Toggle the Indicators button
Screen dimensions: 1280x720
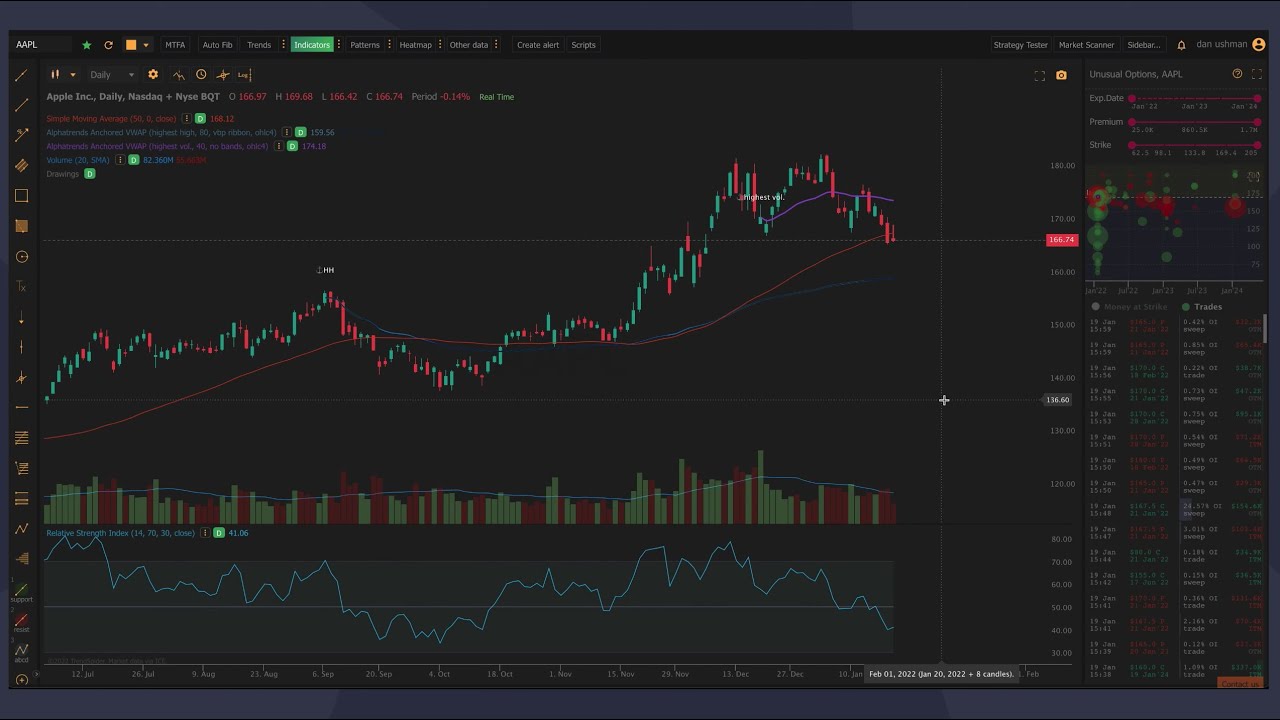[x=312, y=45]
